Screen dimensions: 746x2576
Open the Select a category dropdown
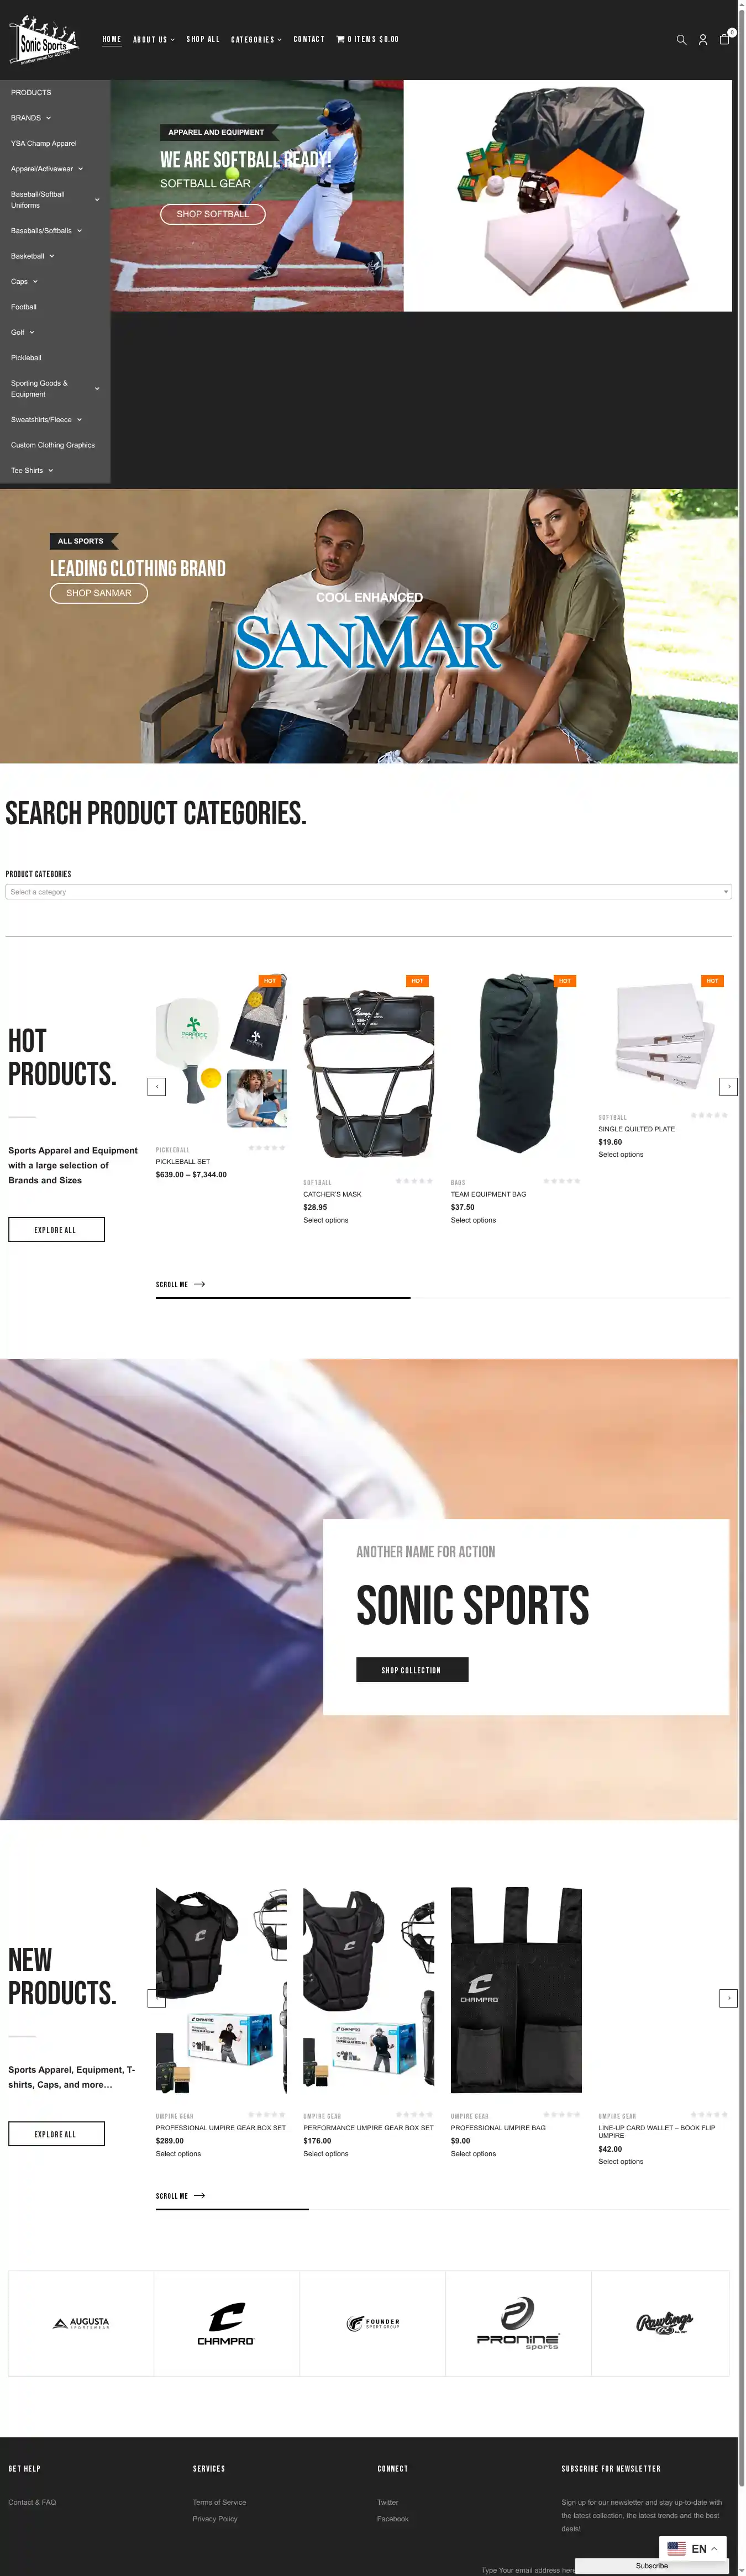click(x=368, y=891)
